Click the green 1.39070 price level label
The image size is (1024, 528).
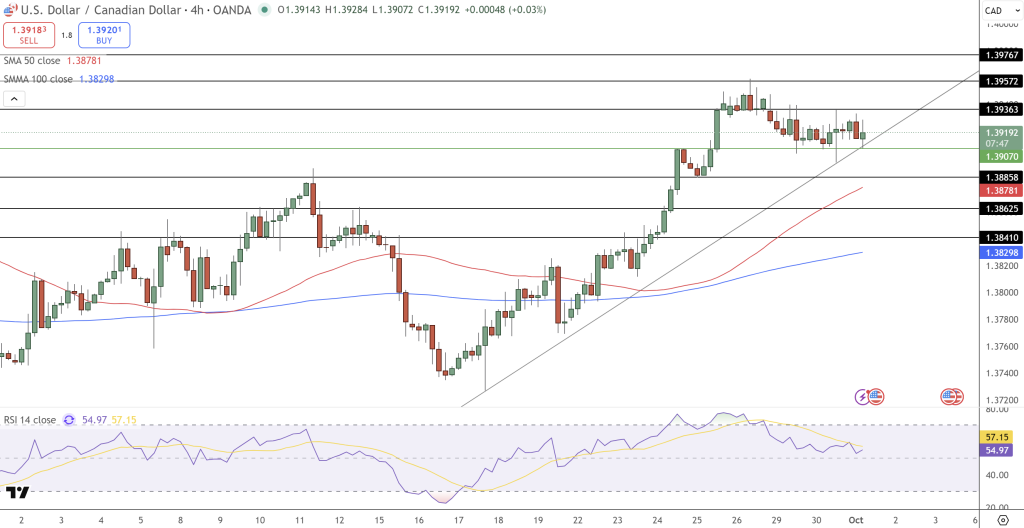pos(1000,157)
